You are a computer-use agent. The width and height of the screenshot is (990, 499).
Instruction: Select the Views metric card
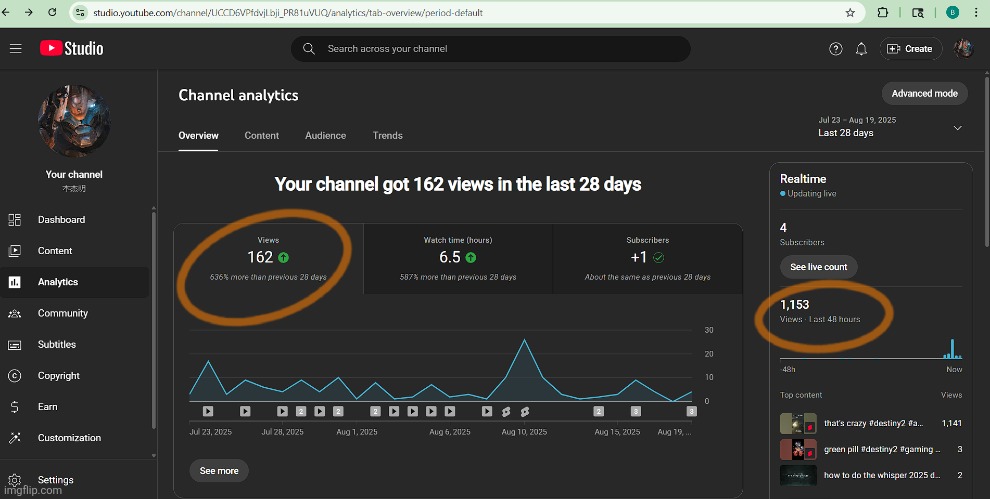tap(268, 258)
